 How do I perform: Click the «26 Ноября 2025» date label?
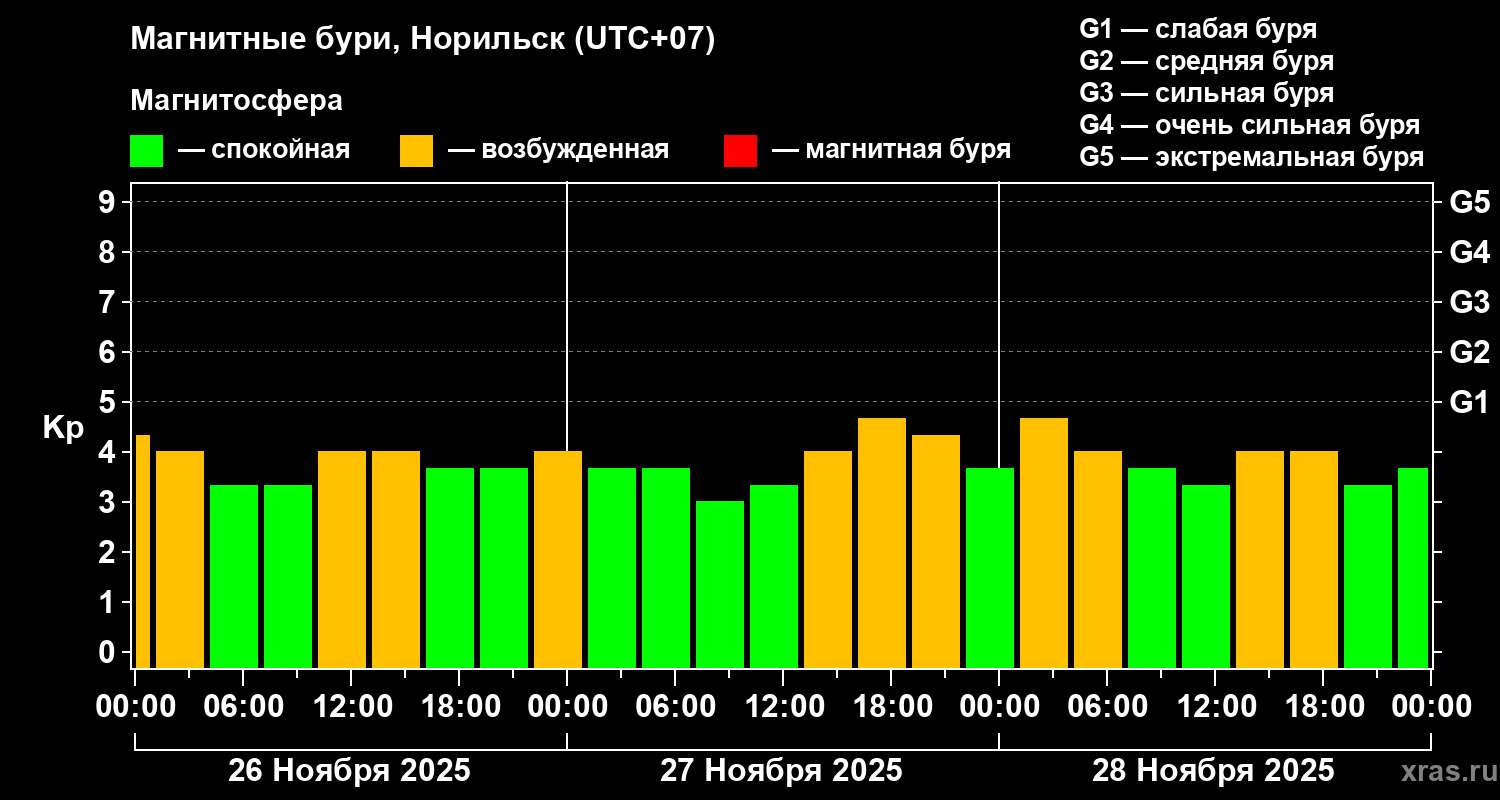pos(349,771)
